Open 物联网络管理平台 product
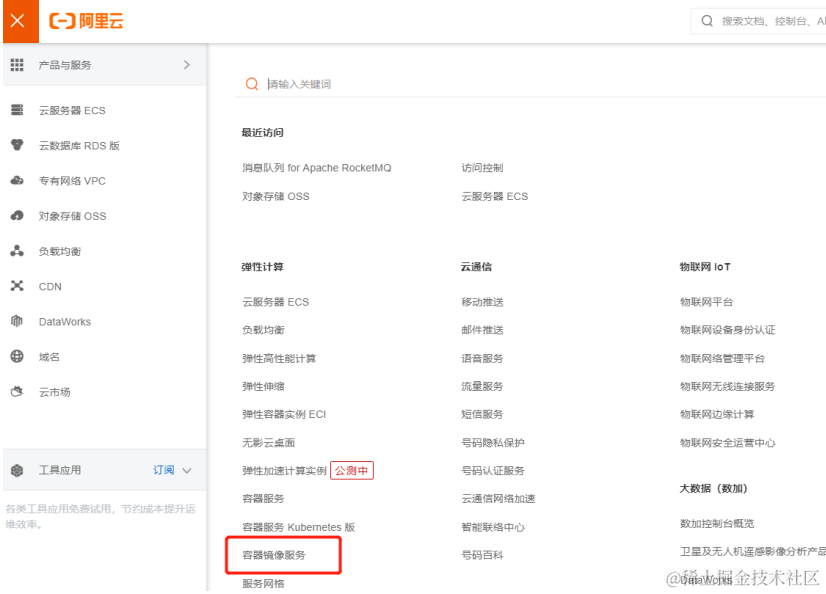 point(722,359)
